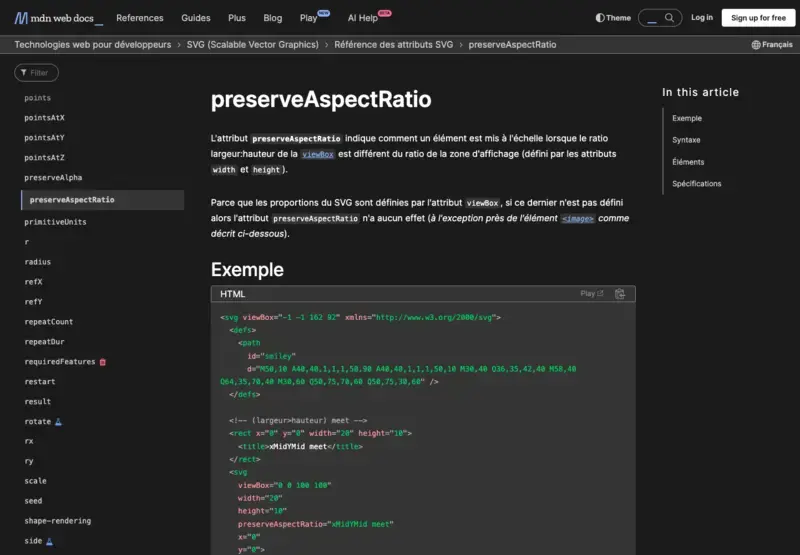Open the example in Play
This screenshot has width=800, height=555.
point(592,294)
